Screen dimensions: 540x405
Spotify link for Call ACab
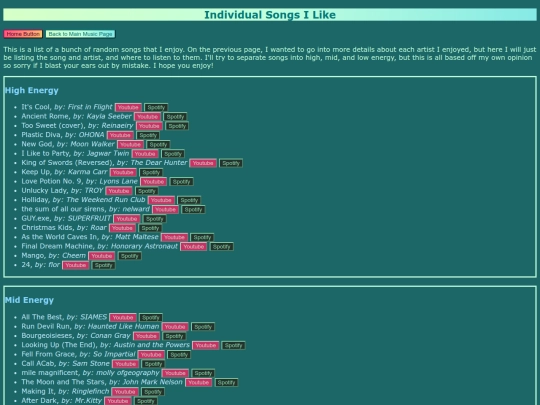coord(153,364)
